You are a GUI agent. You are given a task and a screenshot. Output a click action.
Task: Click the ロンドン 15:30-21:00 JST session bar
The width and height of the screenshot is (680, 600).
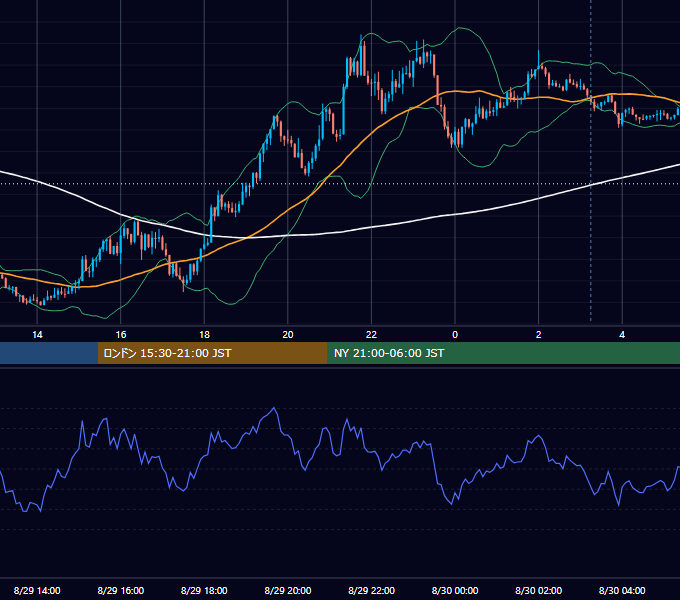coord(212,353)
